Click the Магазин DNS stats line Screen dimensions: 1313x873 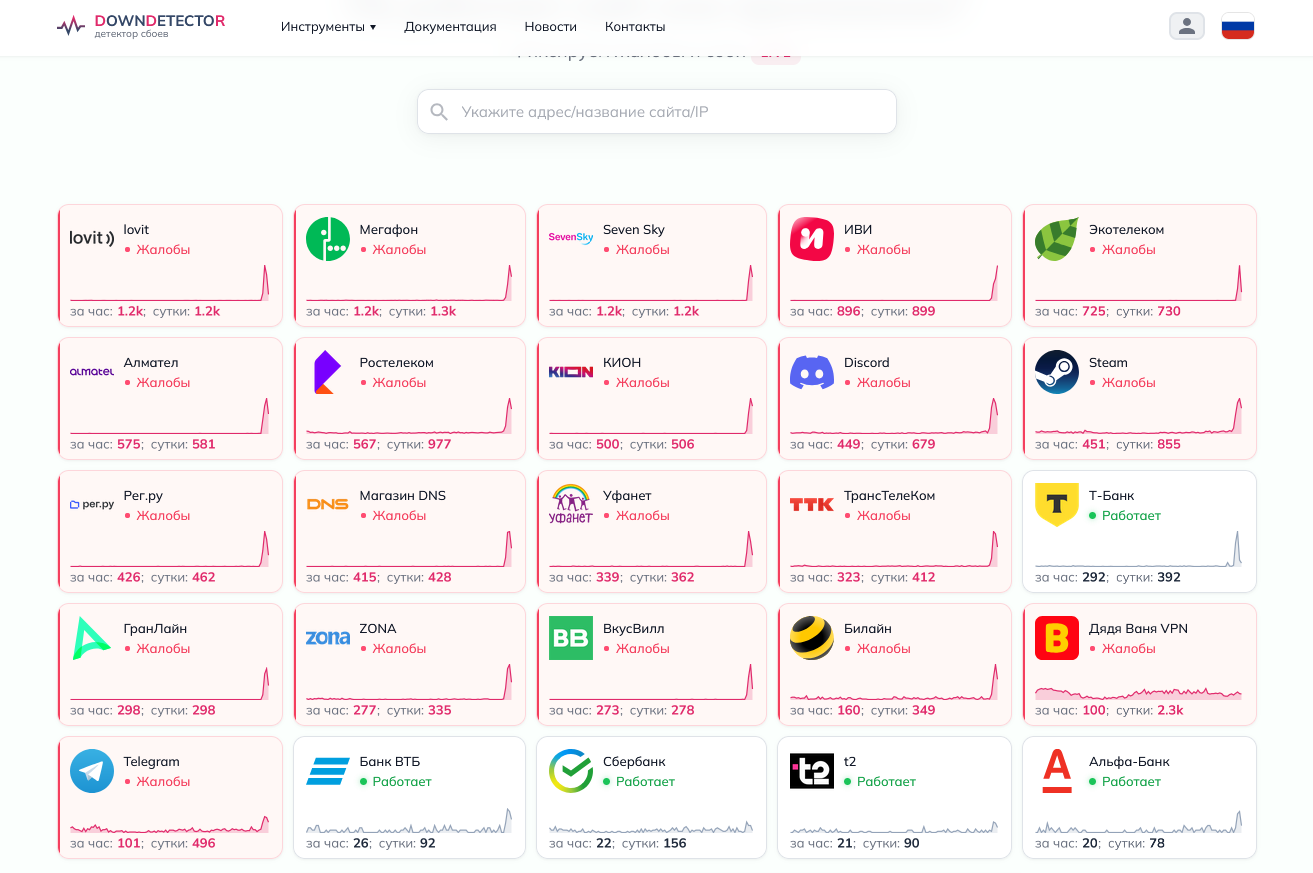(379, 578)
